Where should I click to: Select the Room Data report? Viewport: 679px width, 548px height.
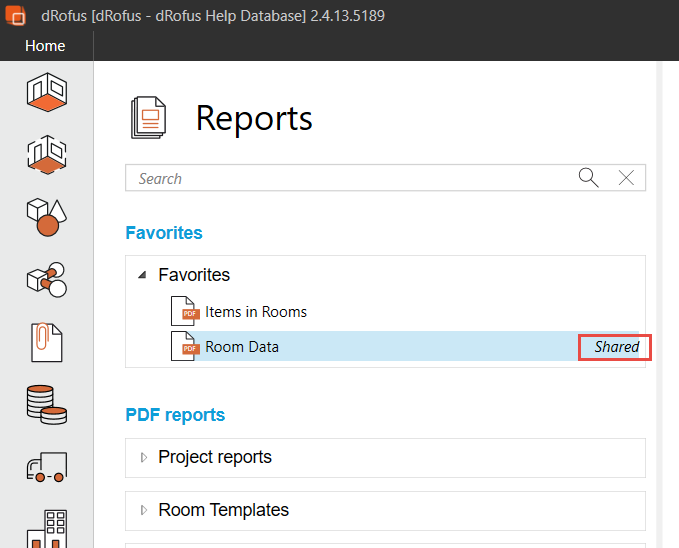pos(242,347)
